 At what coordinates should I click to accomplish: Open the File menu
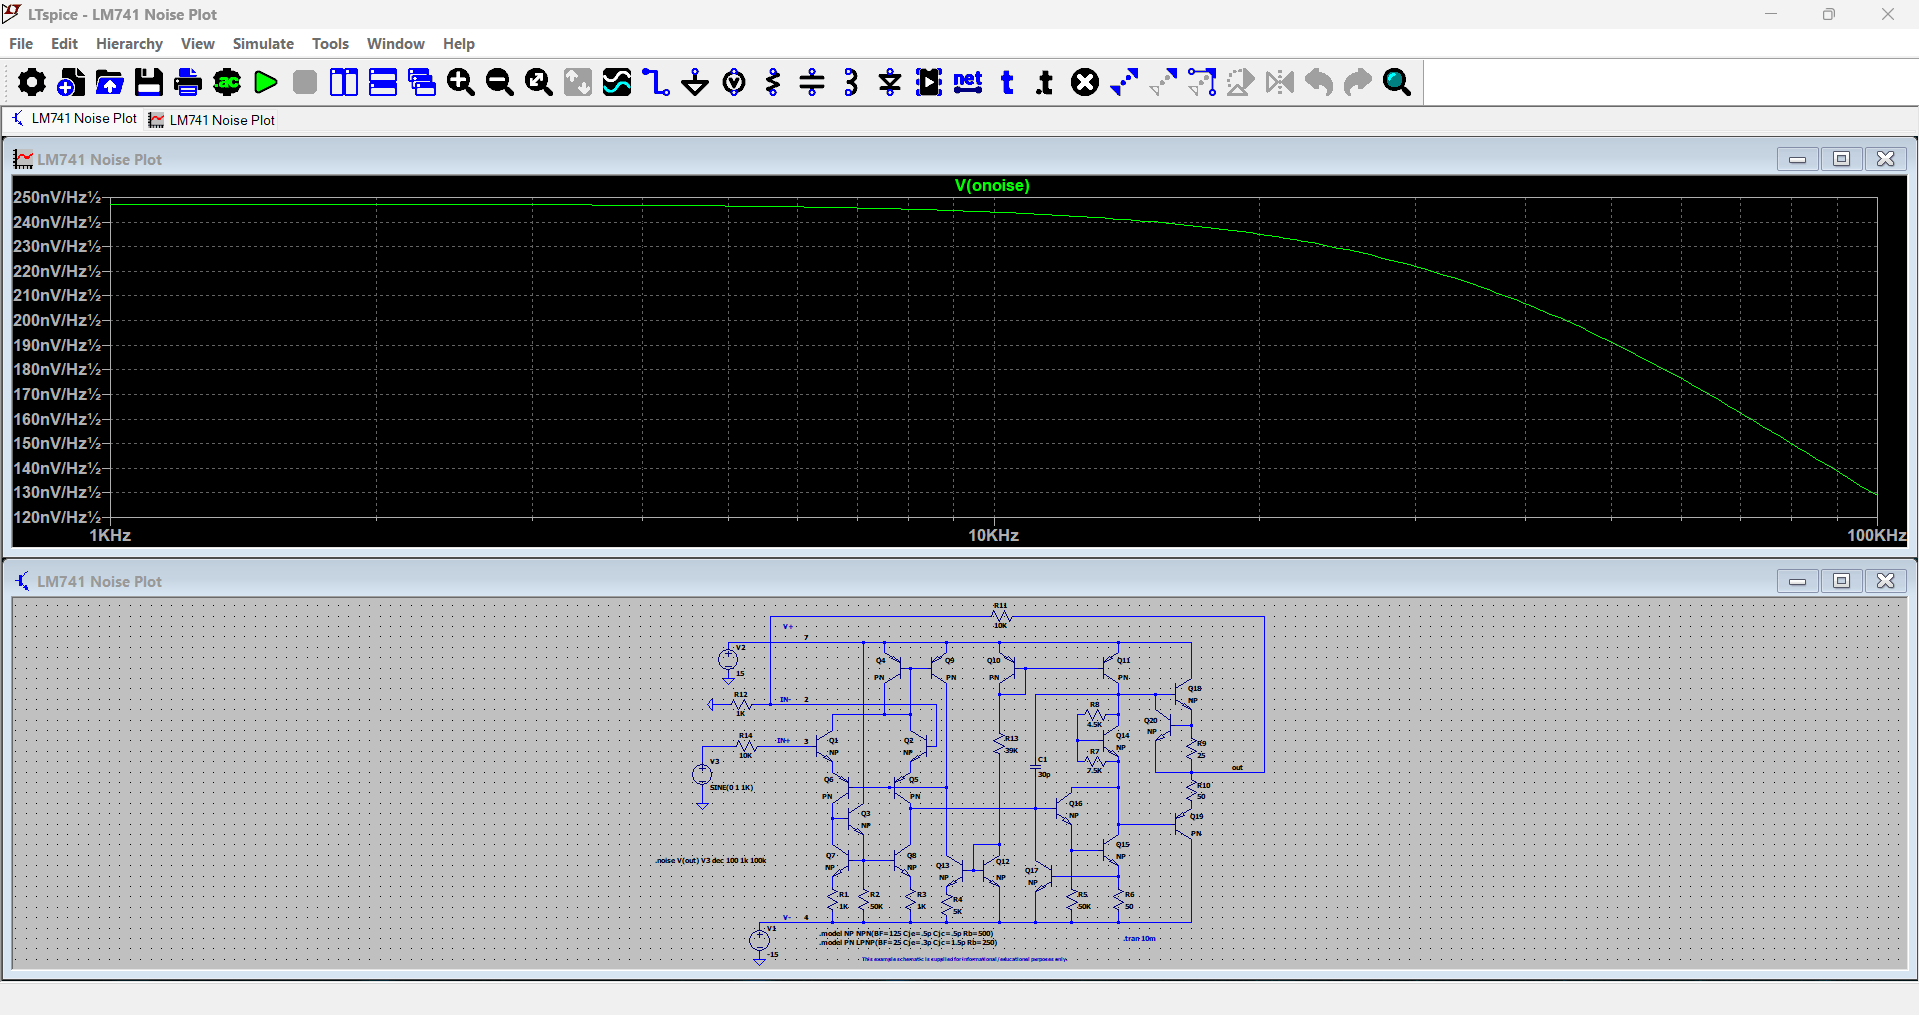tap(21, 44)
